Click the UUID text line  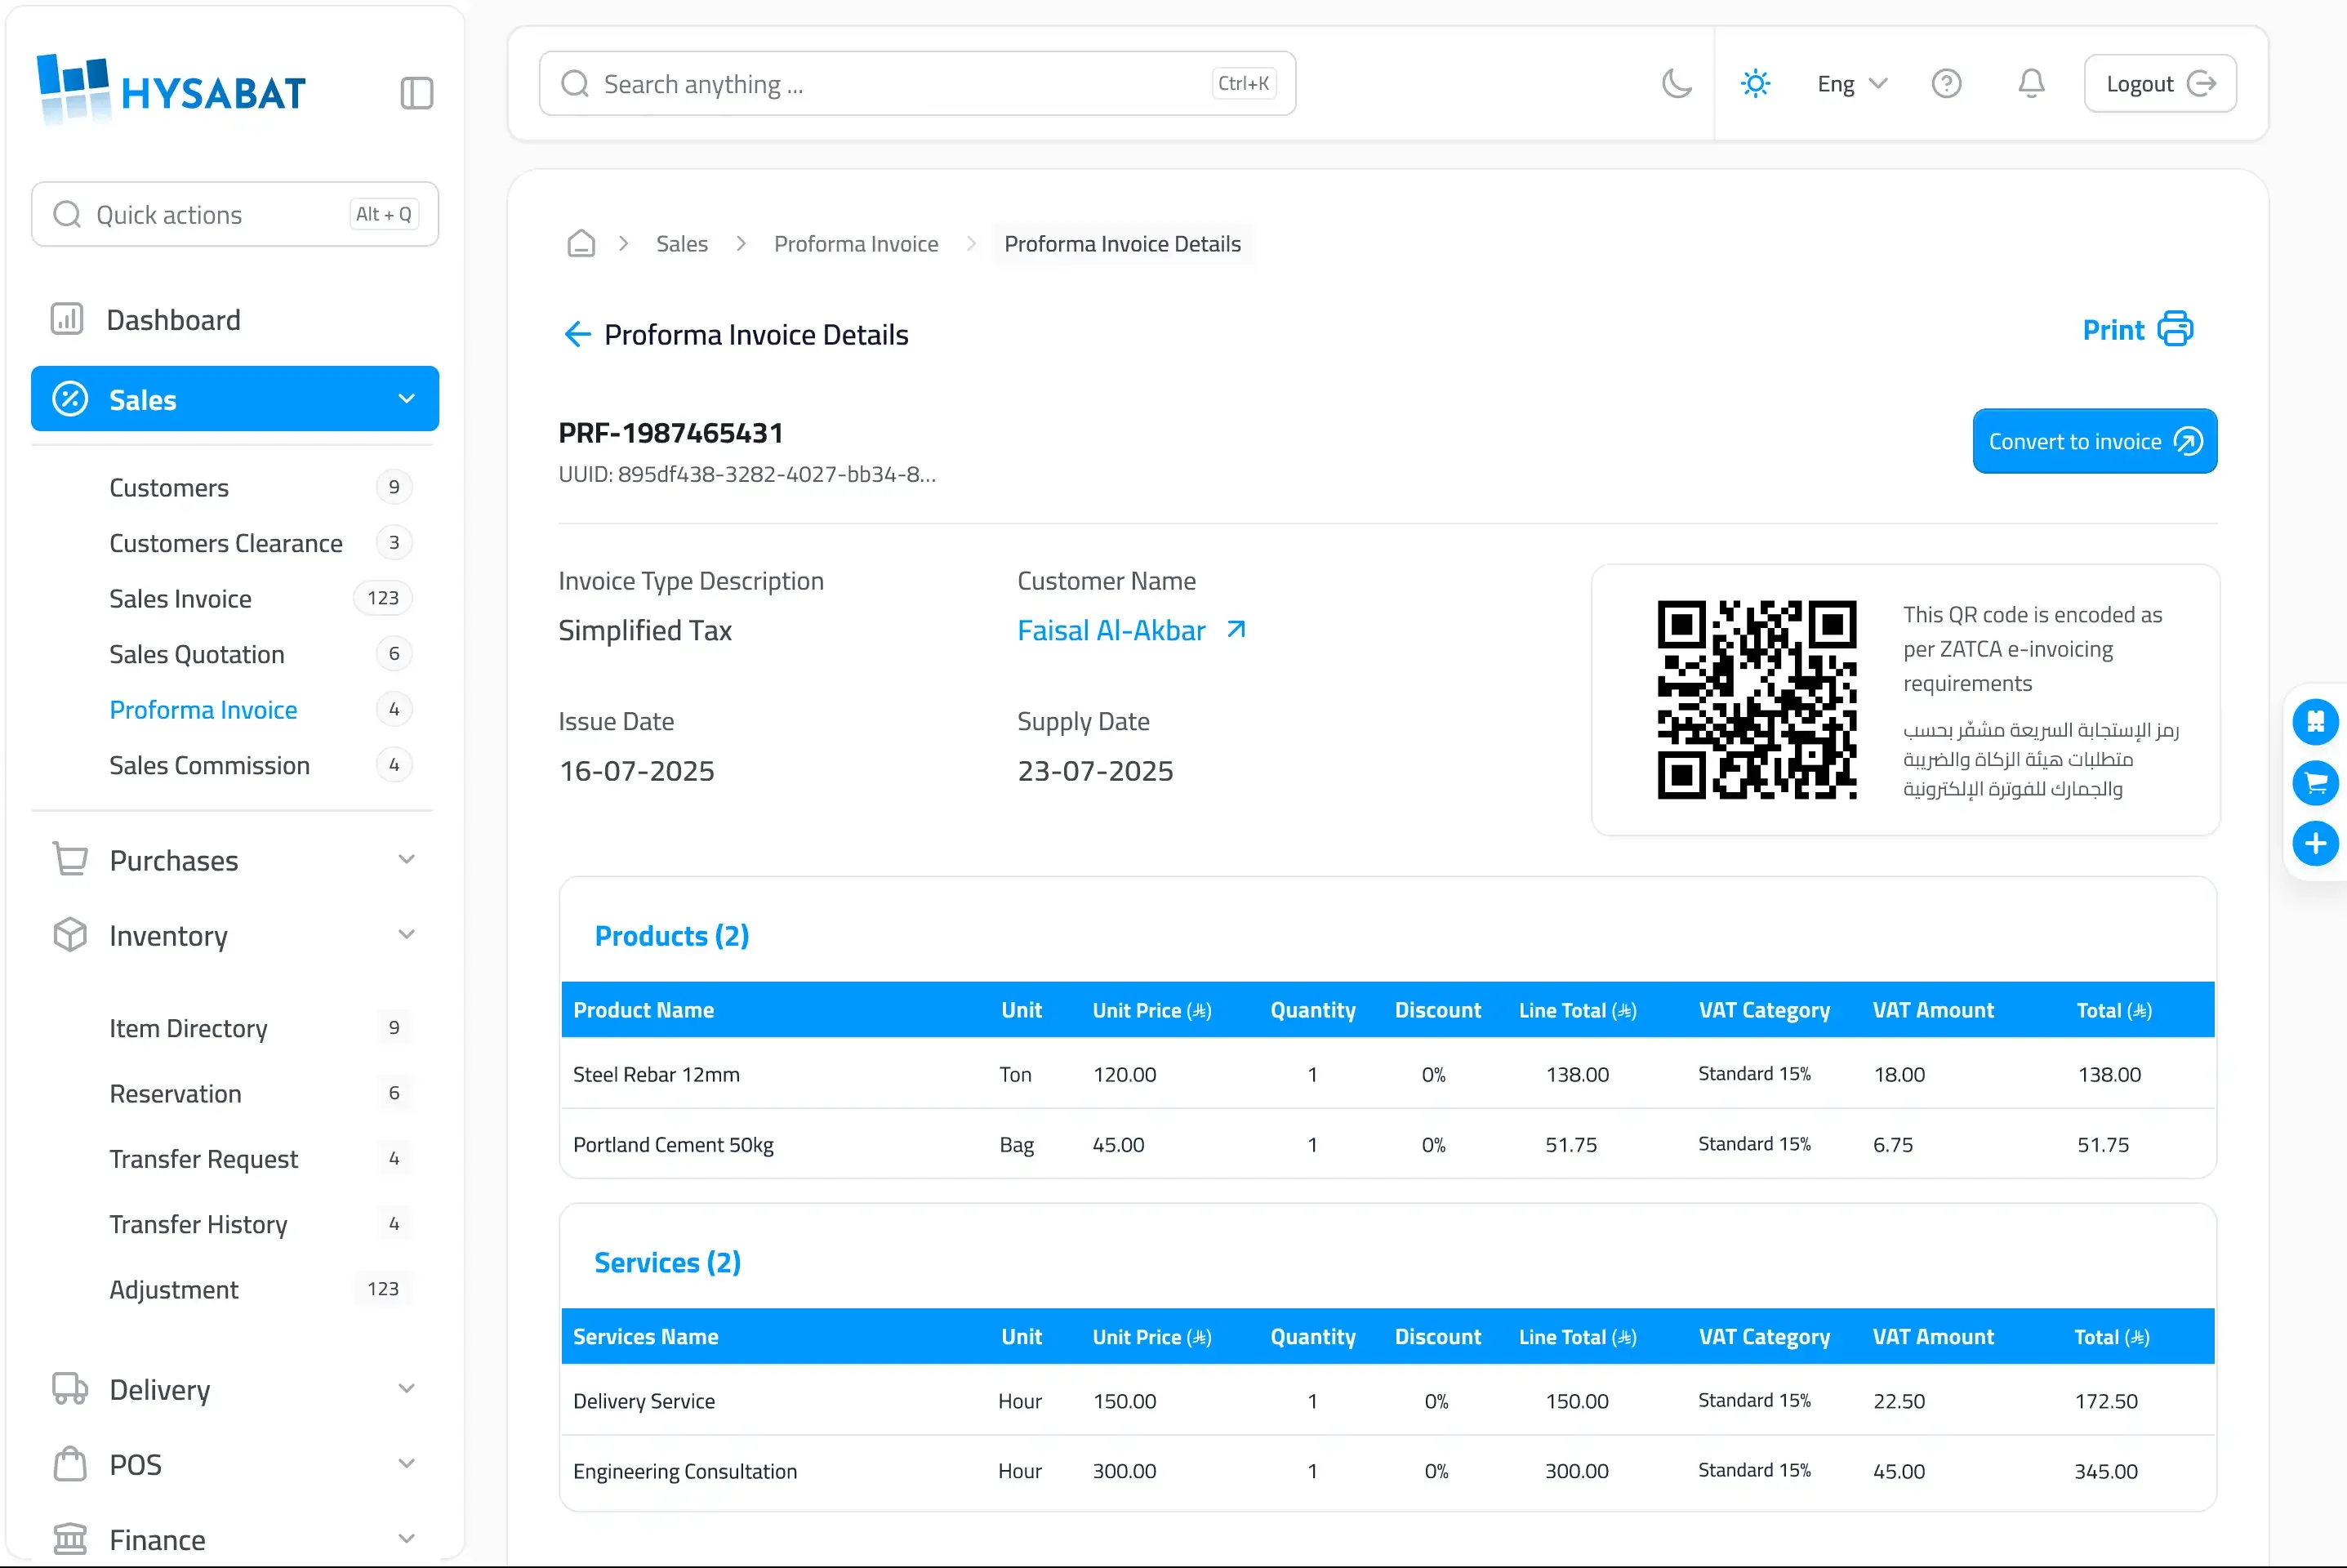point(747,474)
